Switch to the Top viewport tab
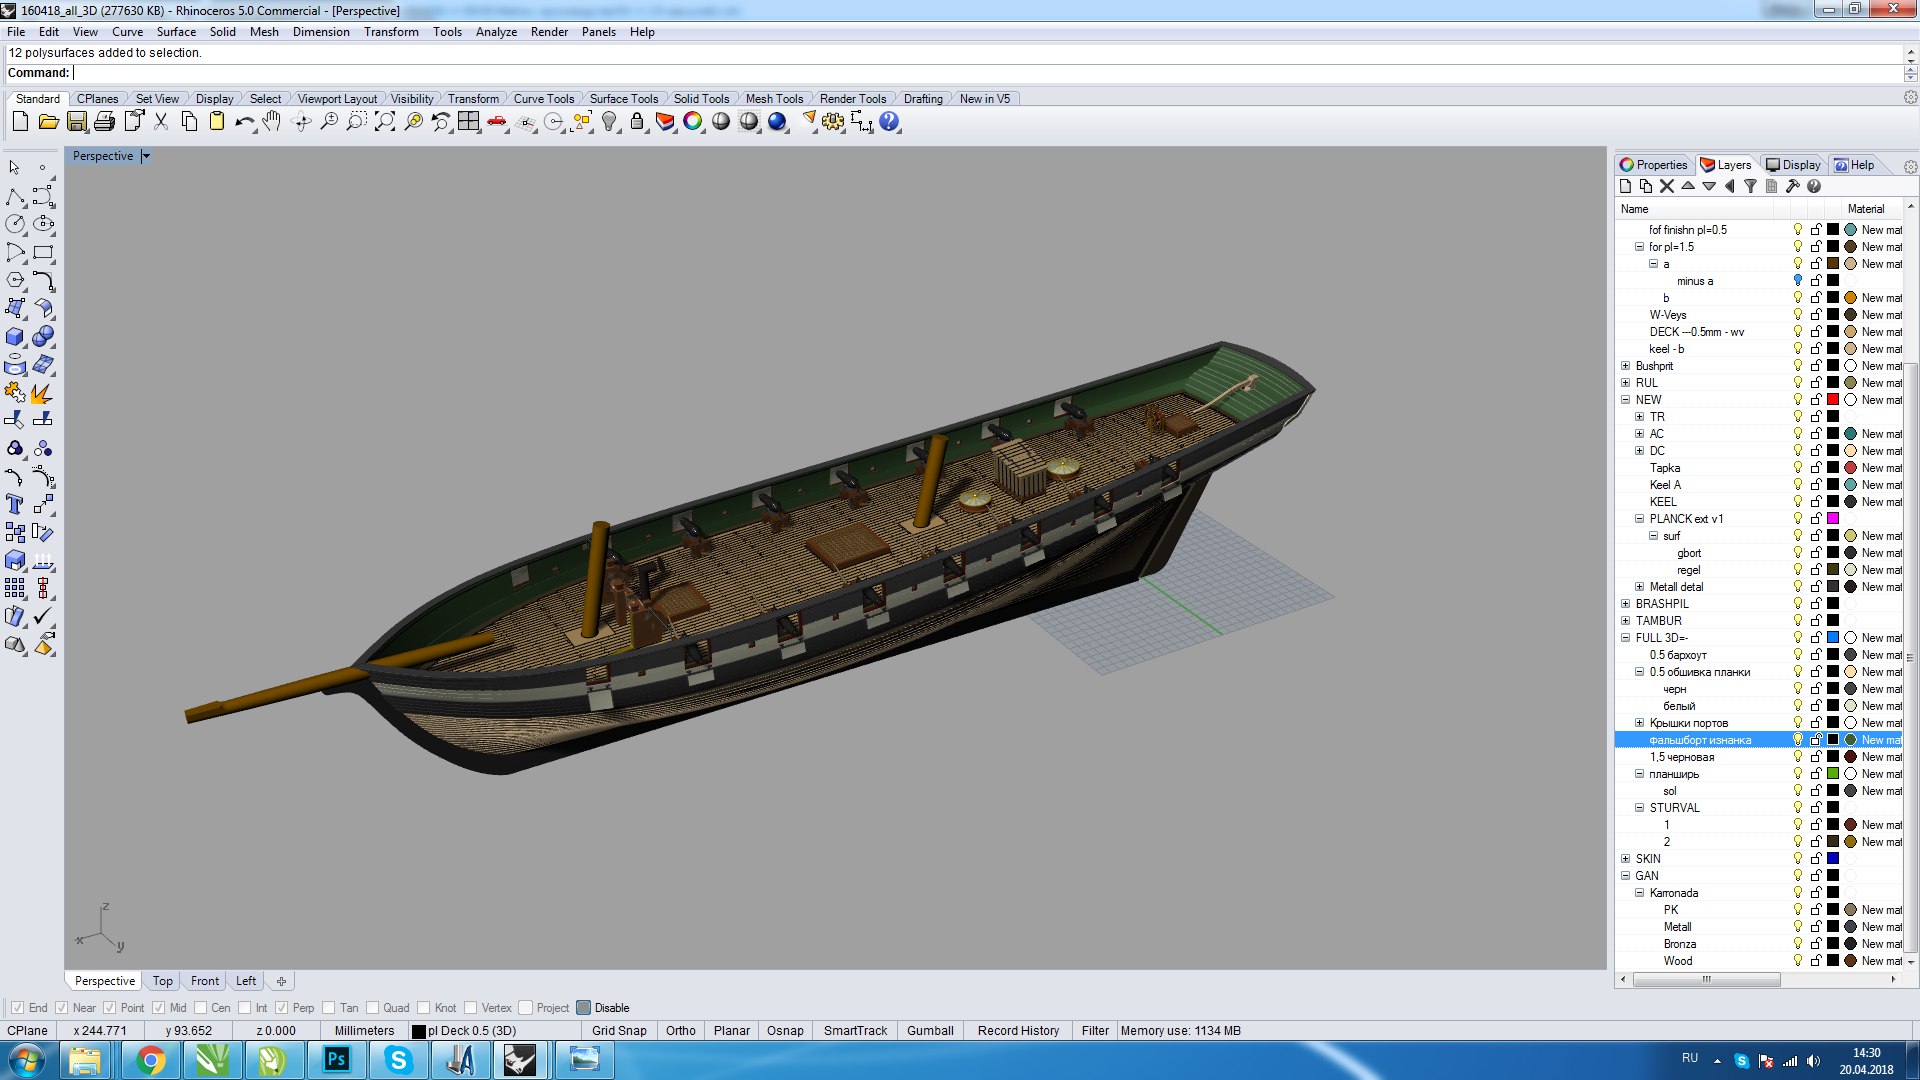Image resolution: width=1920 pixels, height=1080 pixels. click(163, 981)
